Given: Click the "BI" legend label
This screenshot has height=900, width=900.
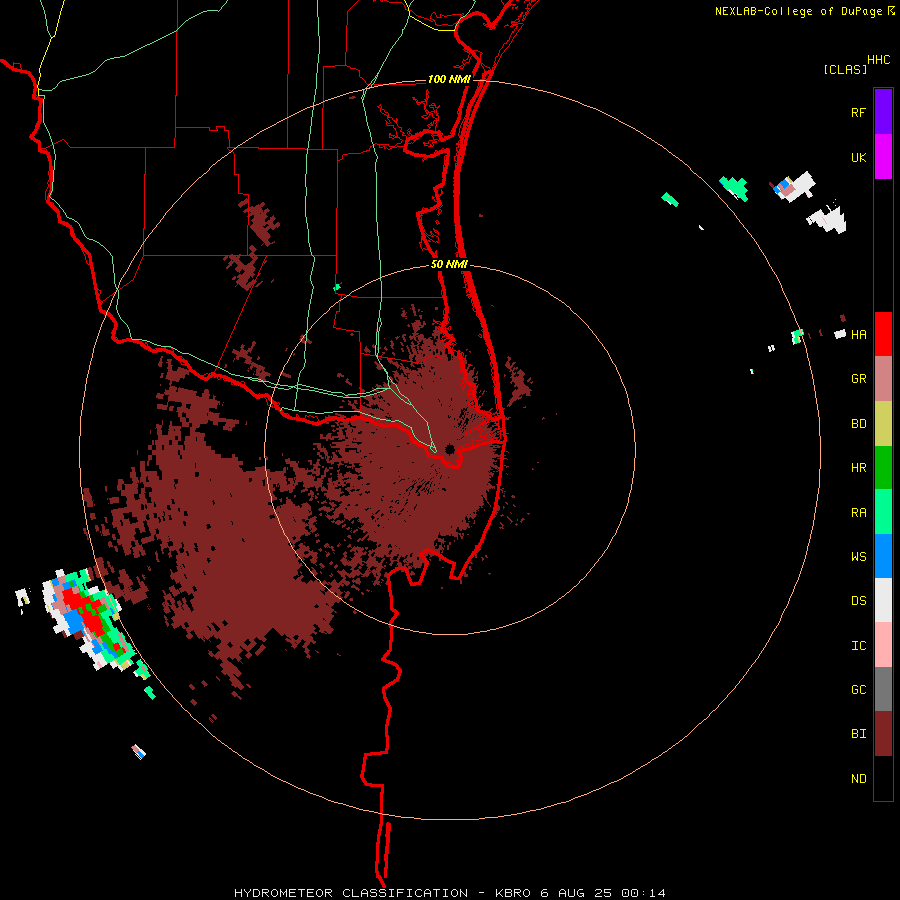Looking at the screenshot, I should point(858,734).
